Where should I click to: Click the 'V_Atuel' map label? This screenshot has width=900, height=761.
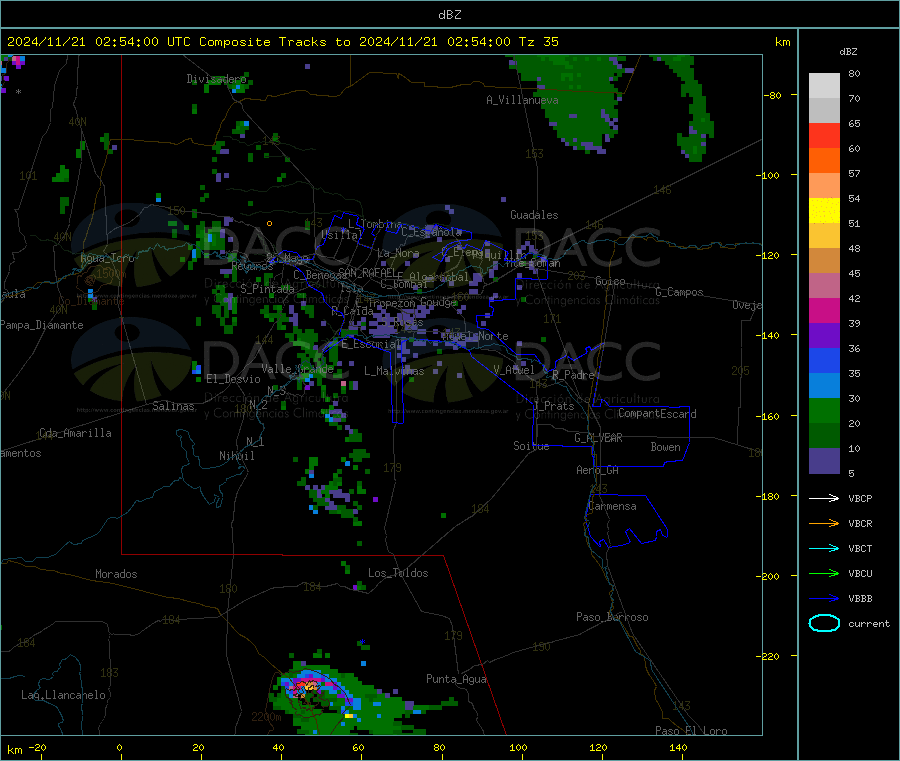tap(514, 370)
